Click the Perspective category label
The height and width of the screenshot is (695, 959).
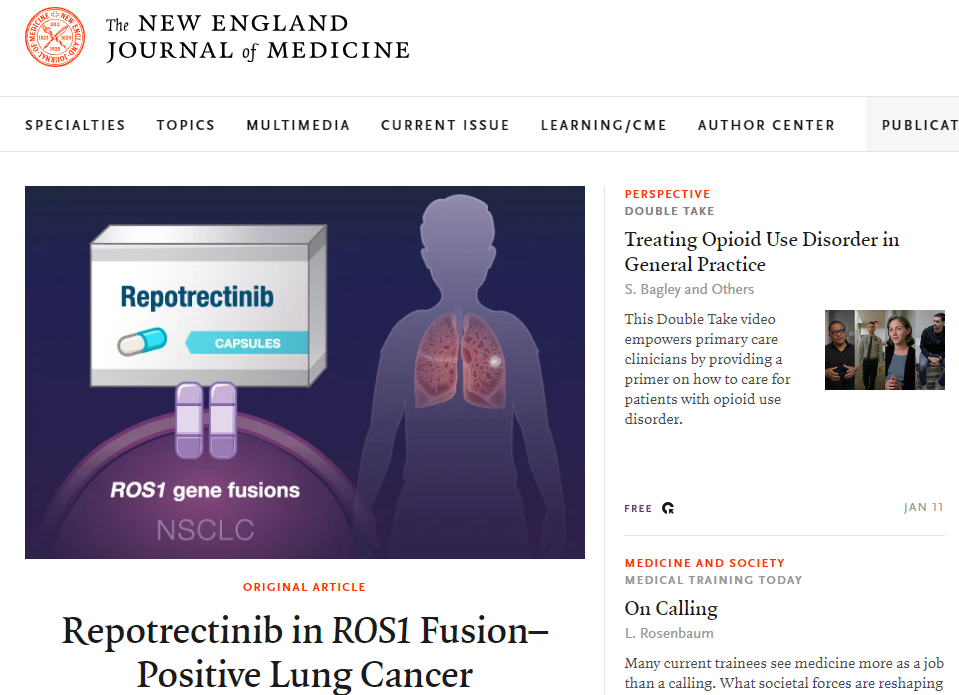point(667,194)
